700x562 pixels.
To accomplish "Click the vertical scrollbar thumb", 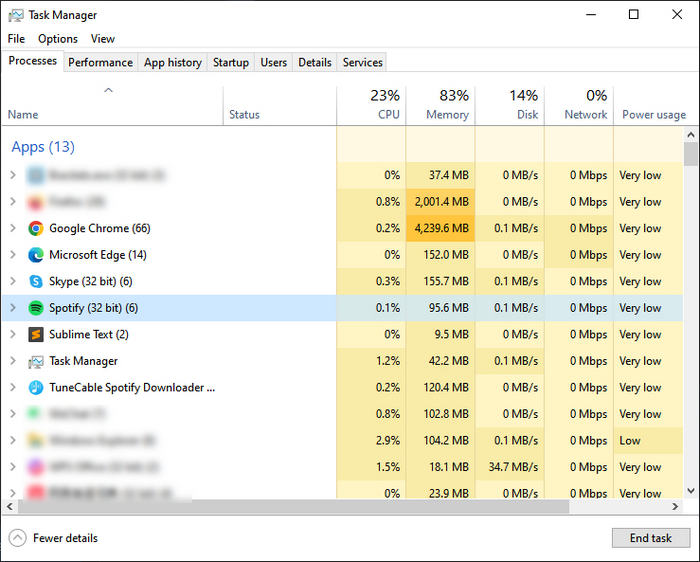I will (x=691, y=154).
